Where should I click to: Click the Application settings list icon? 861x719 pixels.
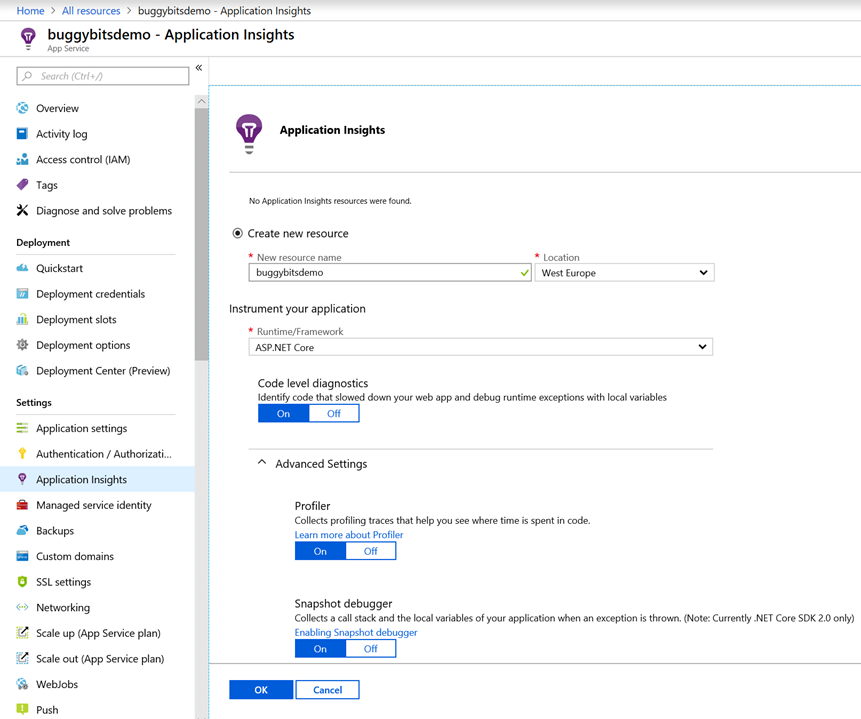click(x=22, y=428)
